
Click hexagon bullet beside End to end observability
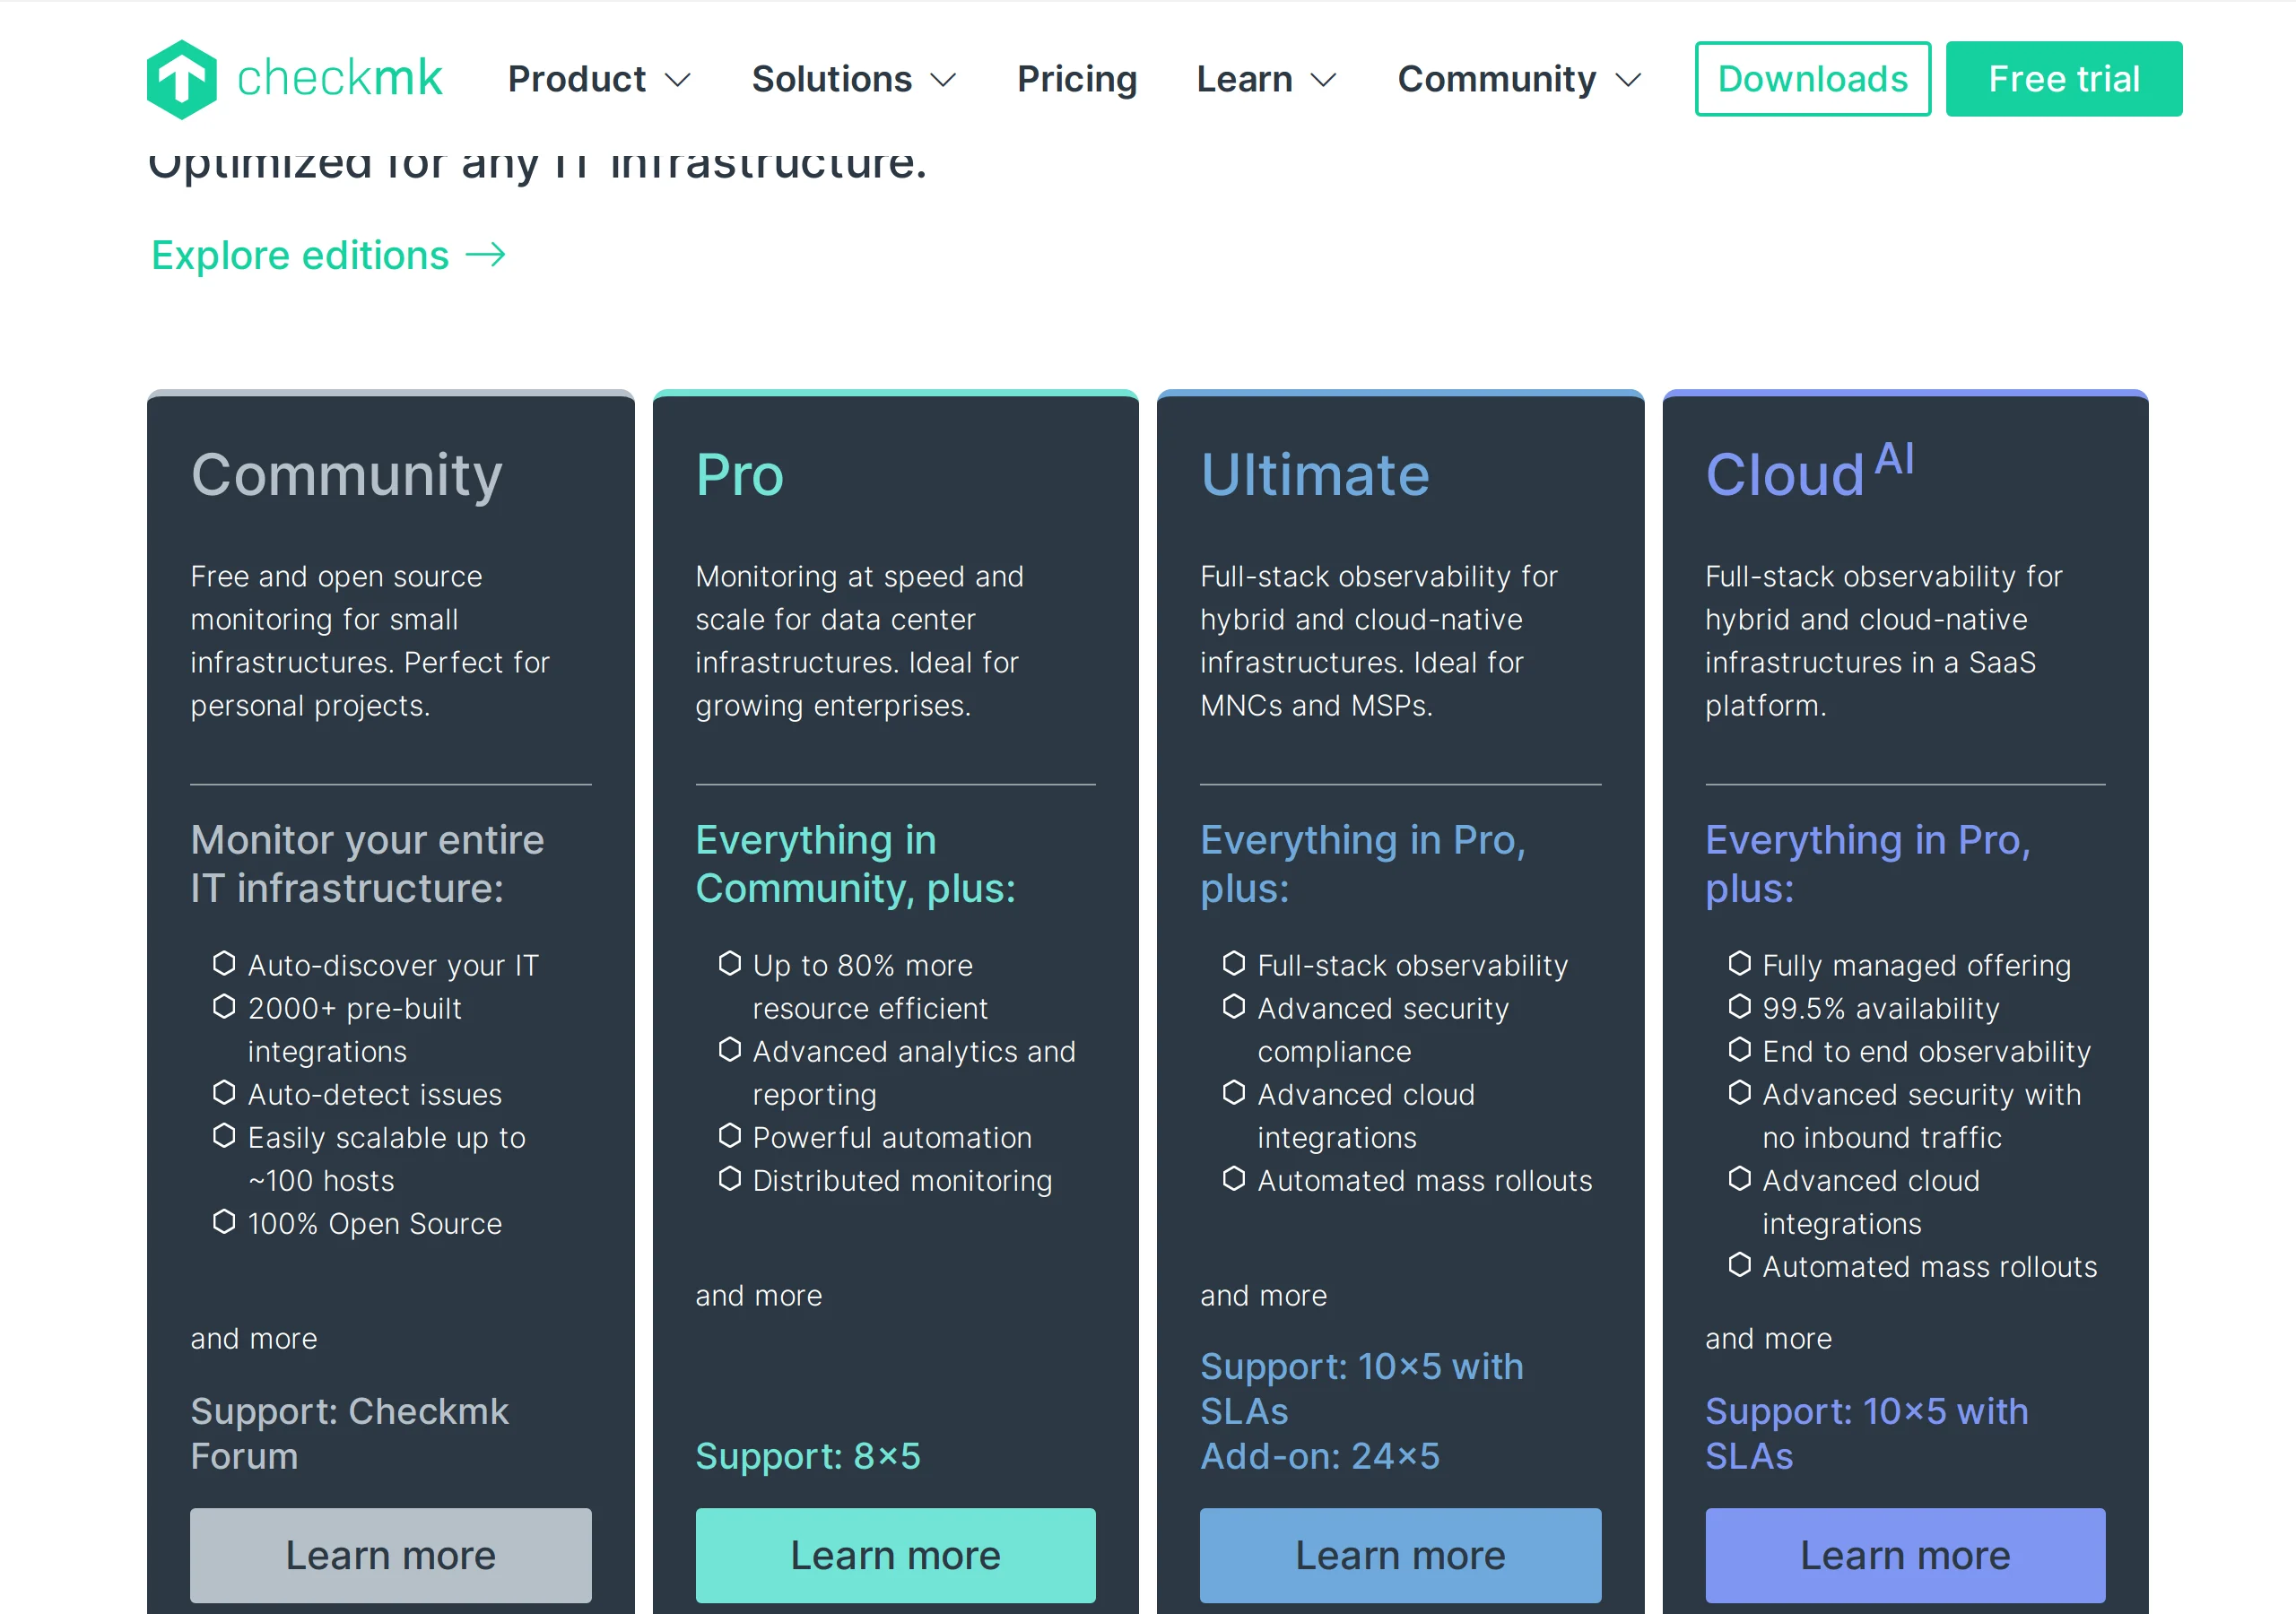pyautogui.click(x=1740, y=1049)
